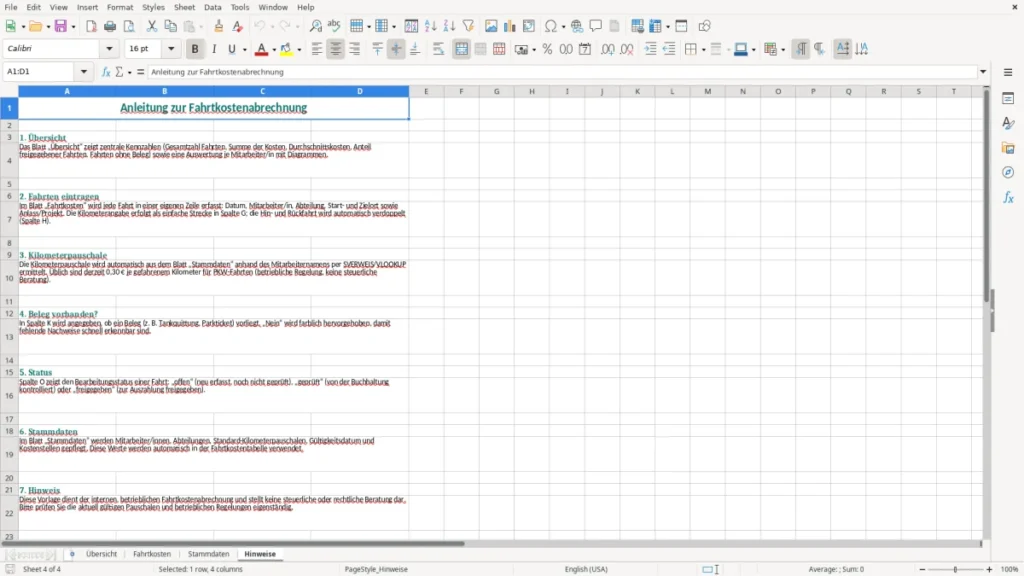Insert image icon
Image resolution: width=1024 pixels, height=576 pixels.
(491, 26)
